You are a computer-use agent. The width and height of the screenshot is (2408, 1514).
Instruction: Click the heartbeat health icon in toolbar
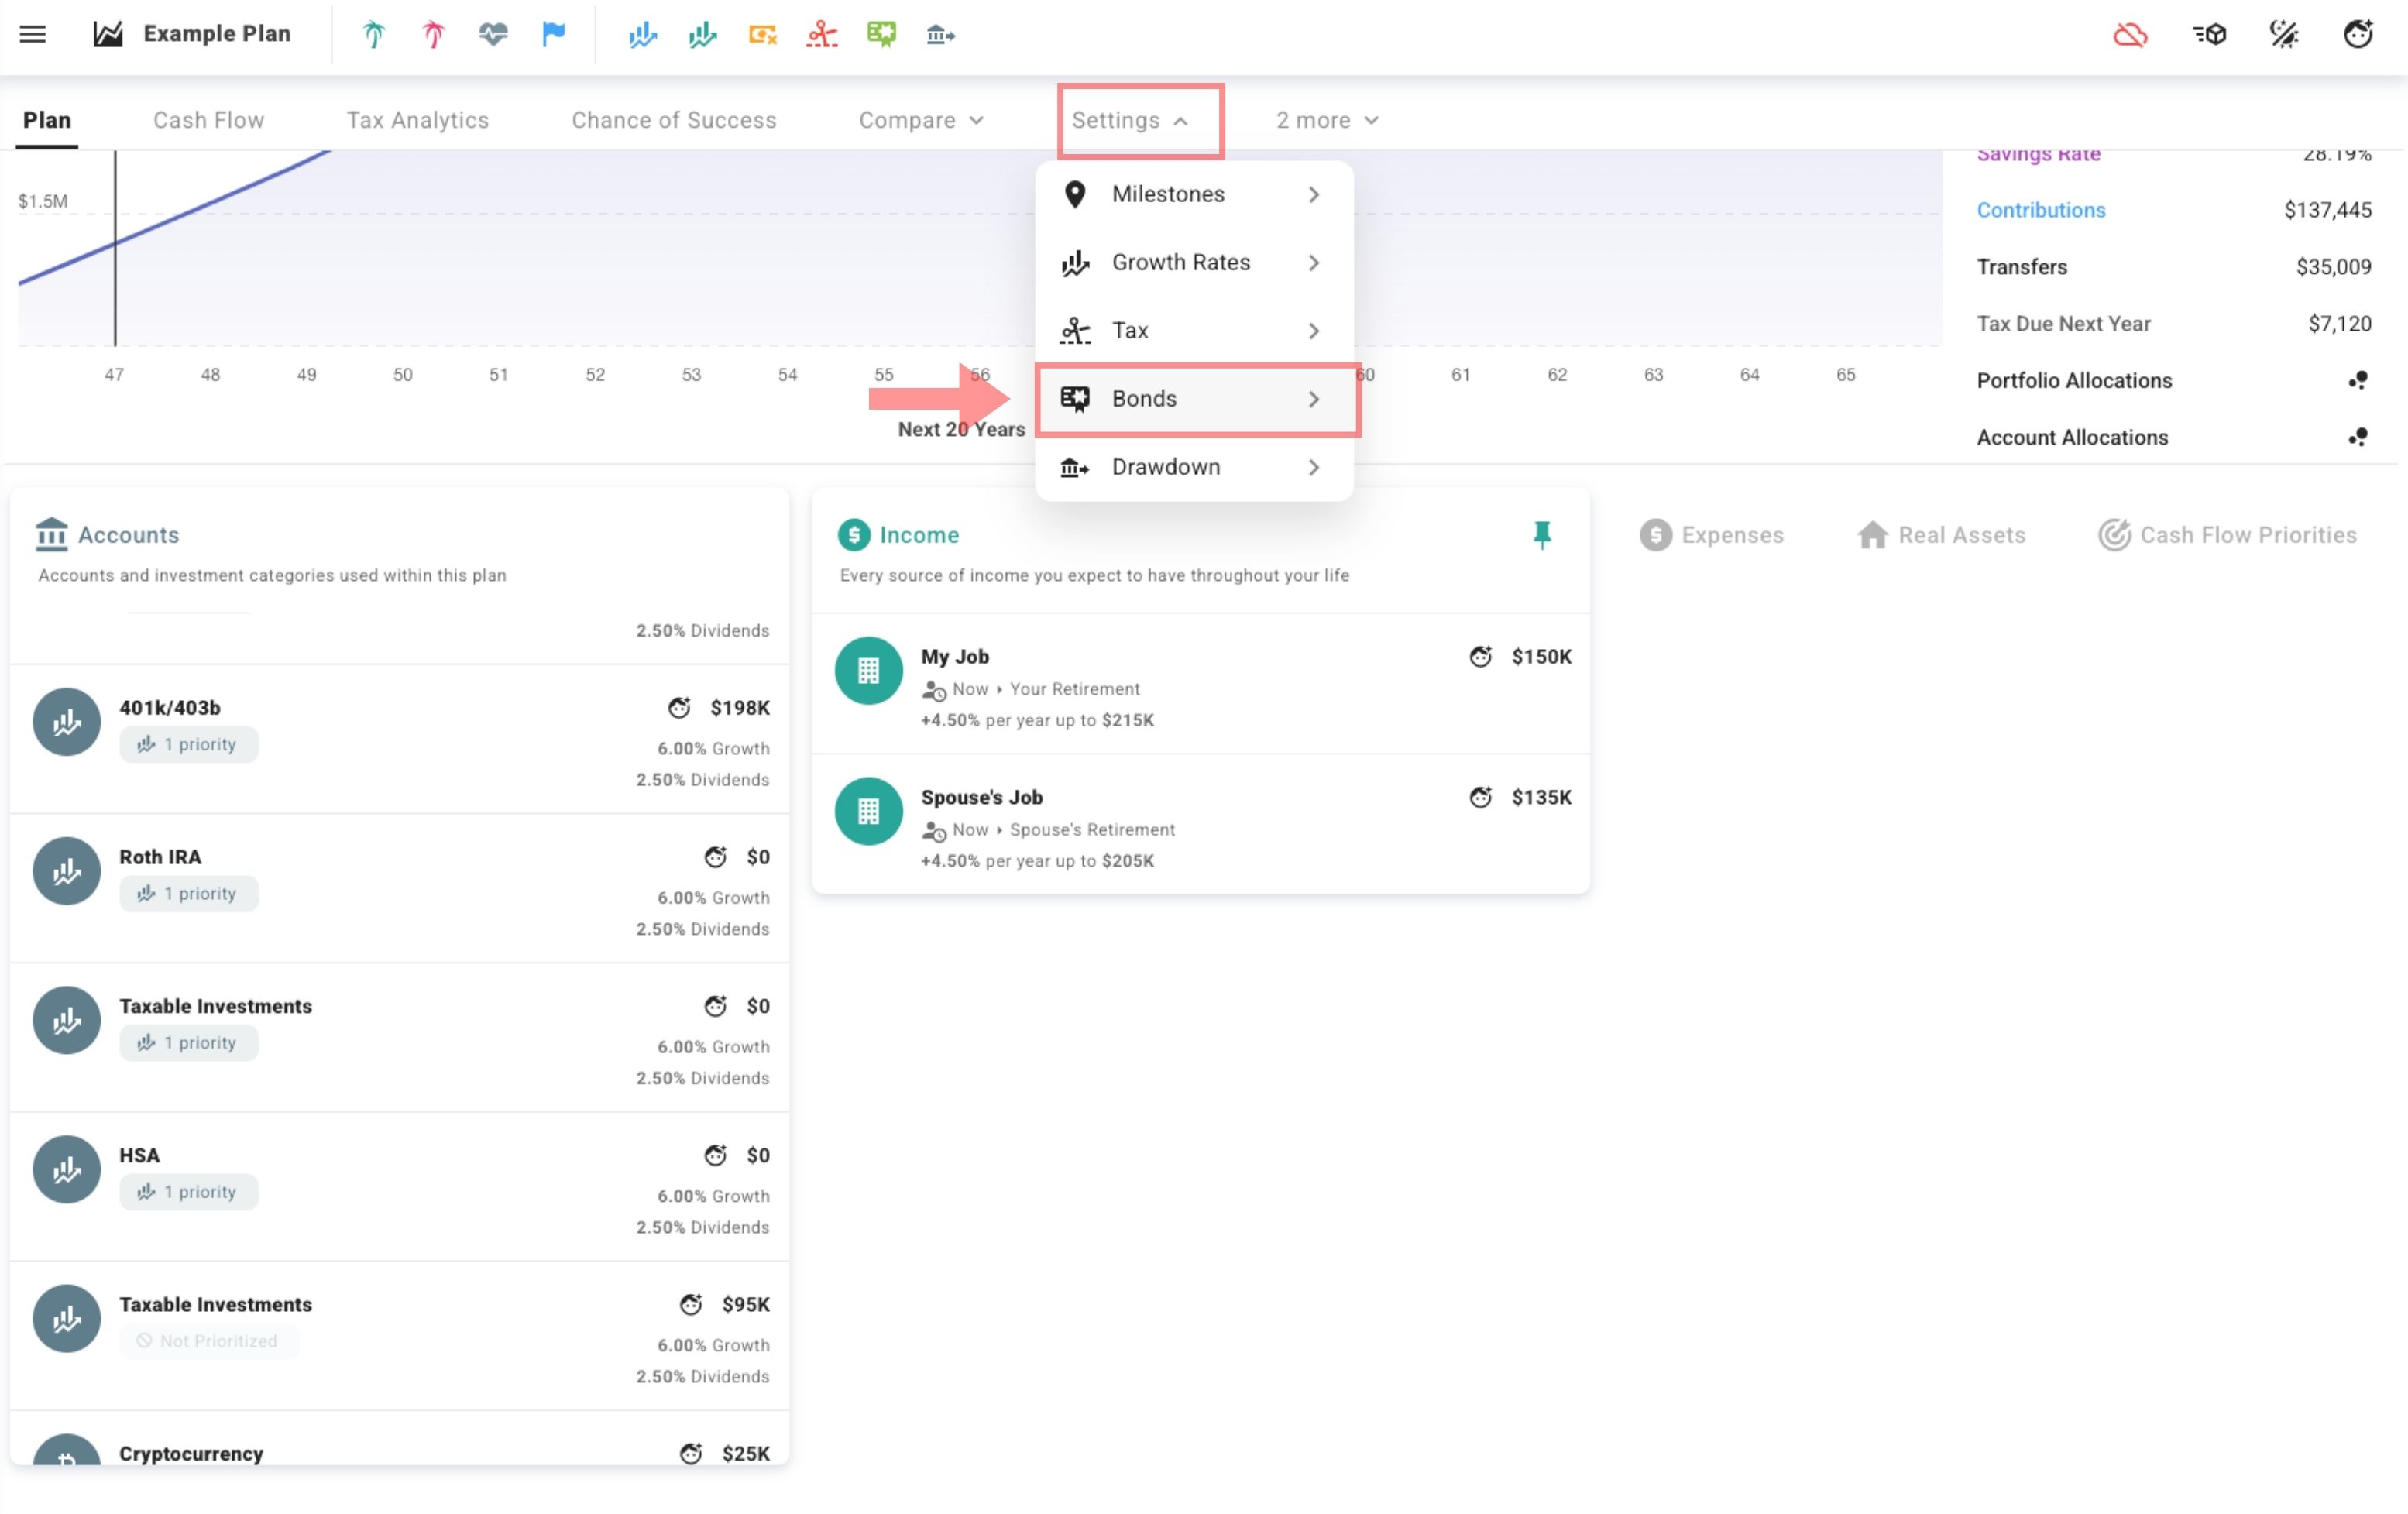click(x=493, y=35)
